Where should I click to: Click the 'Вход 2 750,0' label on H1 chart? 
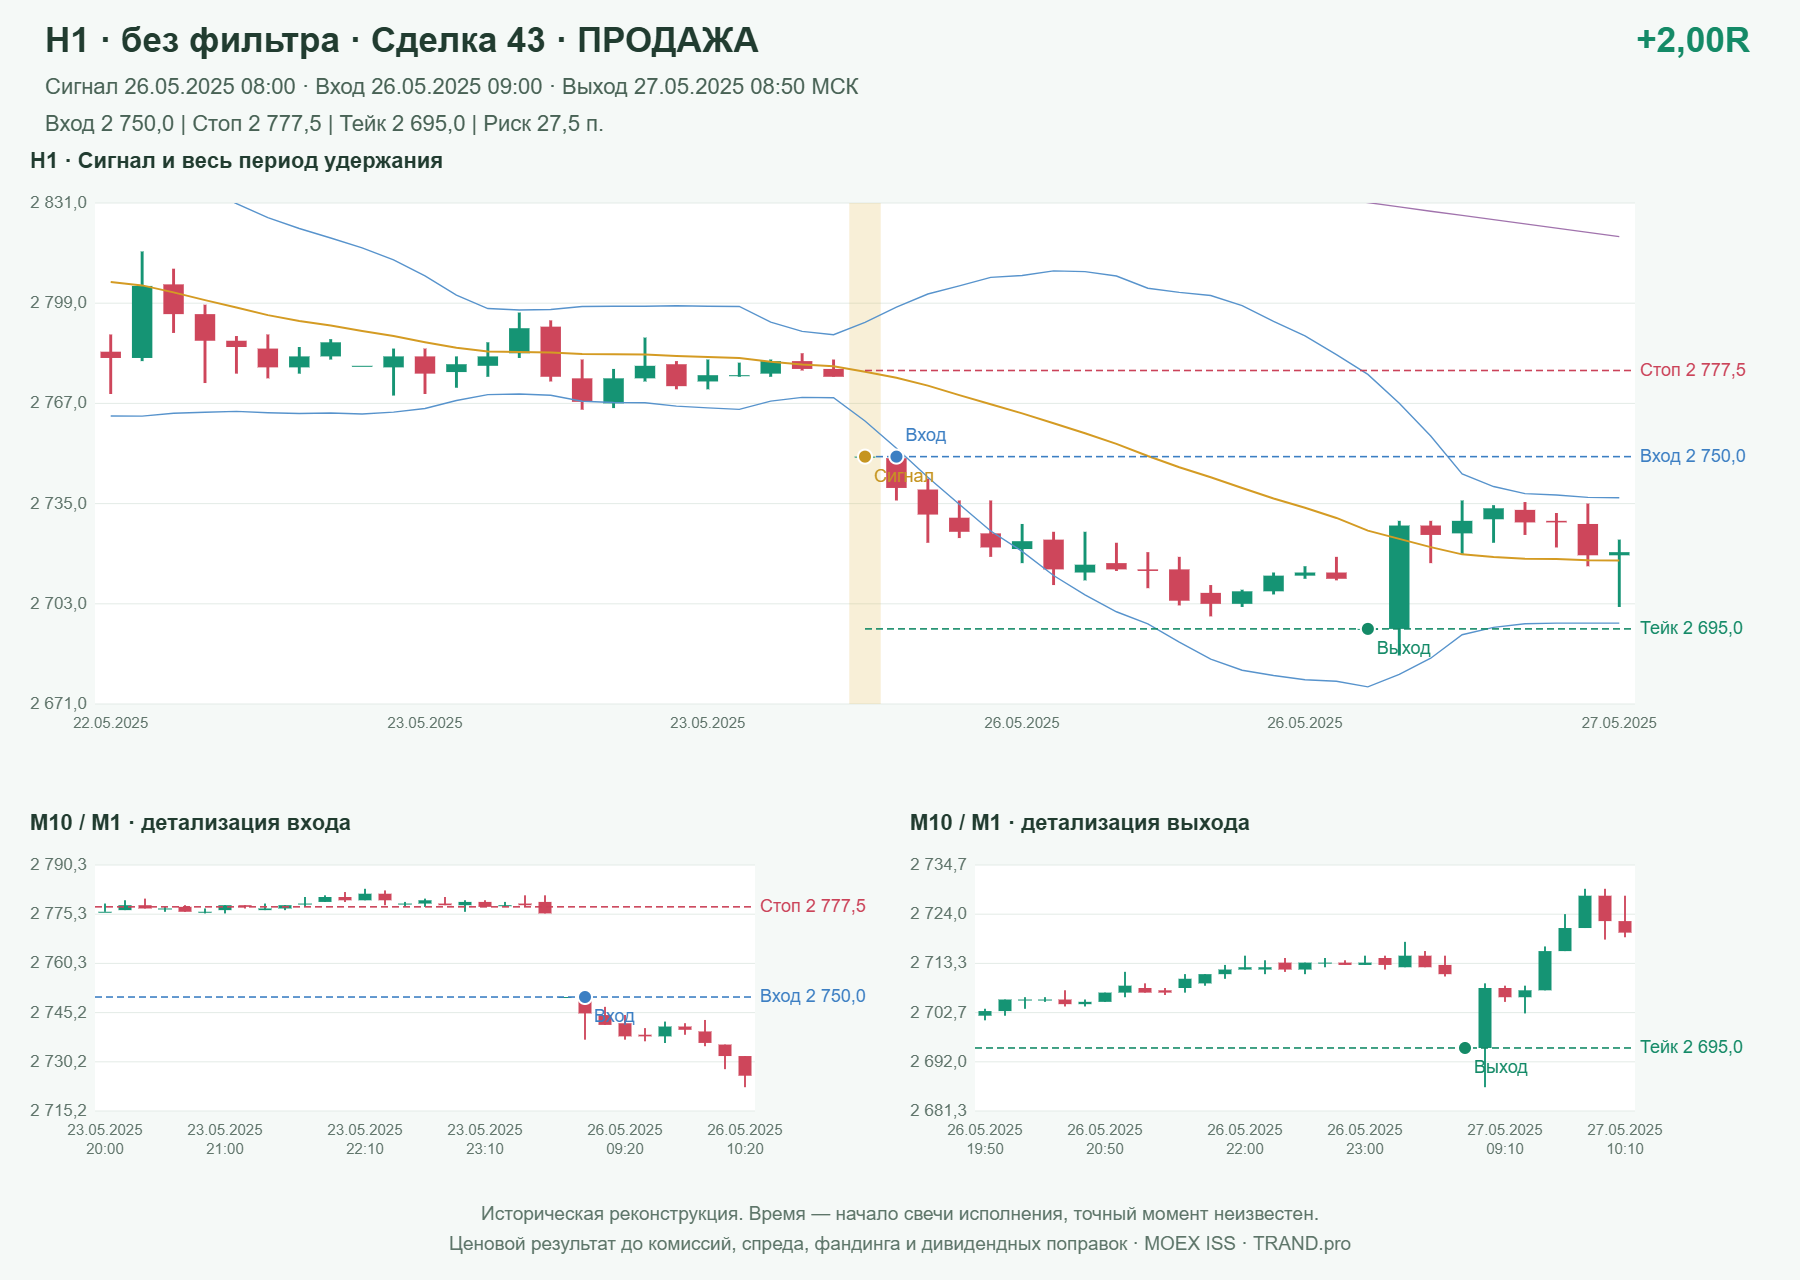(1692, 456)
